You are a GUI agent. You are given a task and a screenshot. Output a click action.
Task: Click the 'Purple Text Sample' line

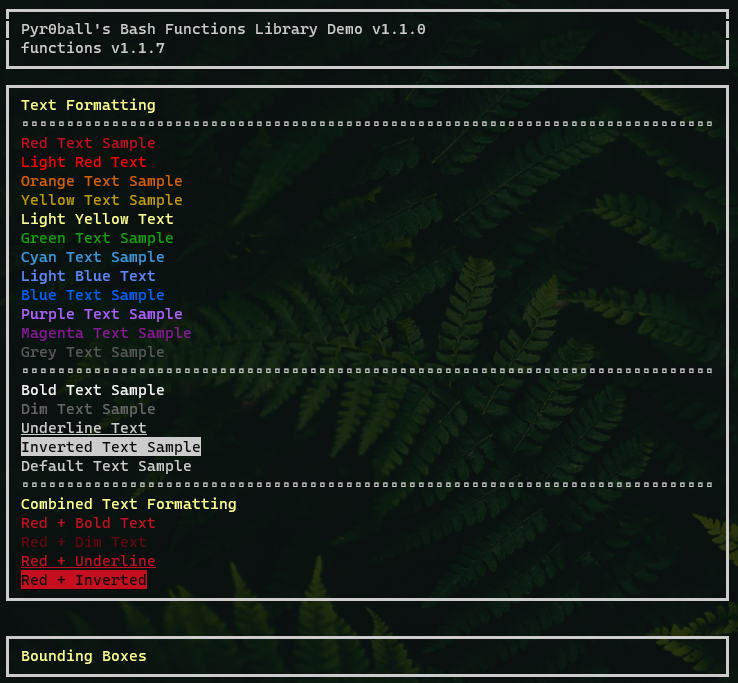point(102,314)
